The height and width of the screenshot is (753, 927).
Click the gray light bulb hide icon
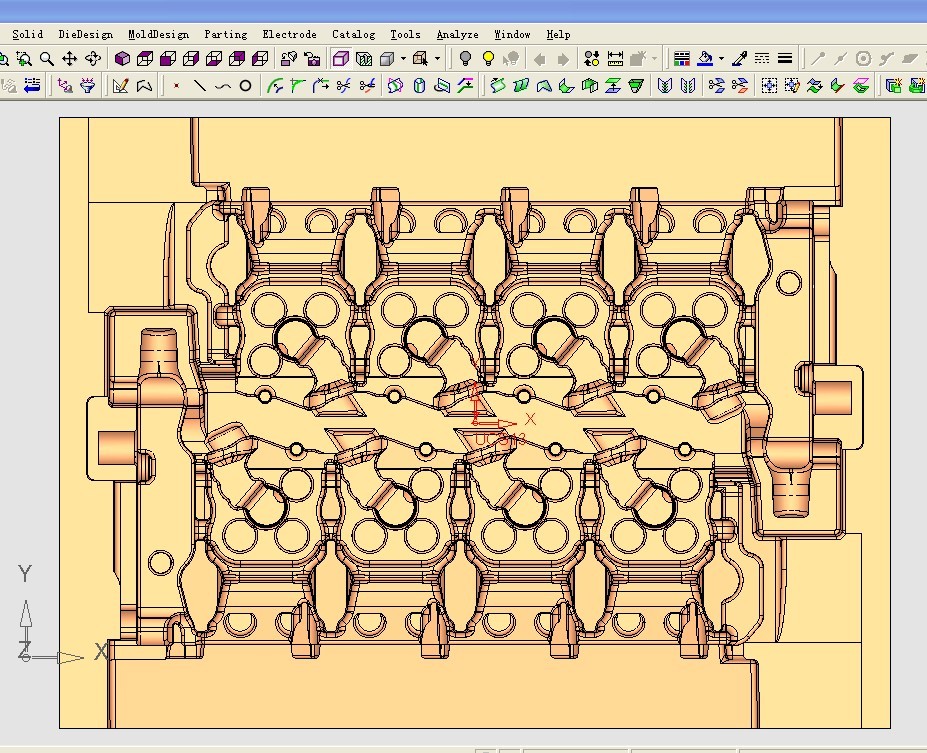[466, 59]
